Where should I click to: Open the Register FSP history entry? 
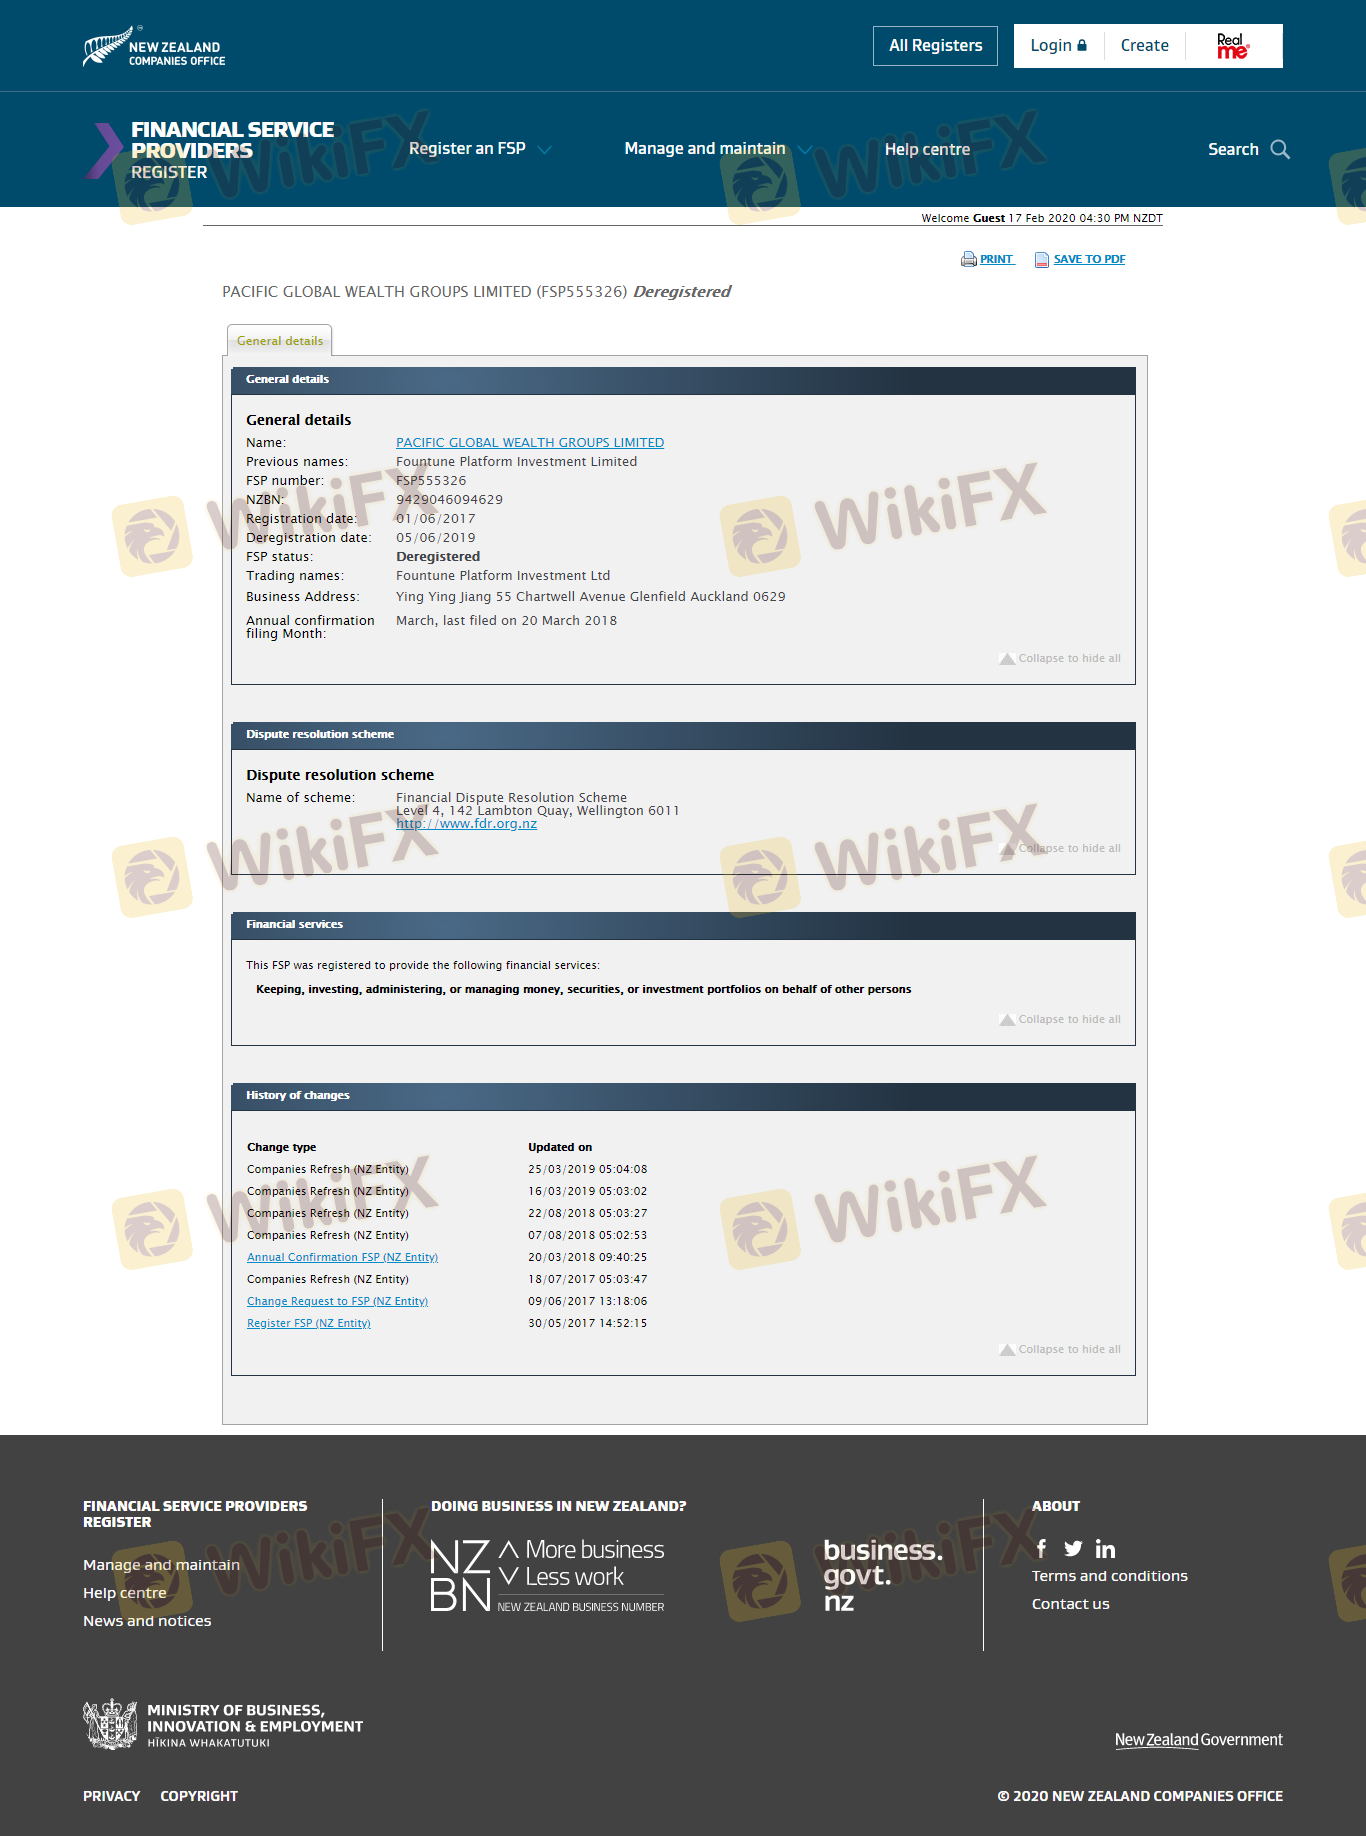309,1324
